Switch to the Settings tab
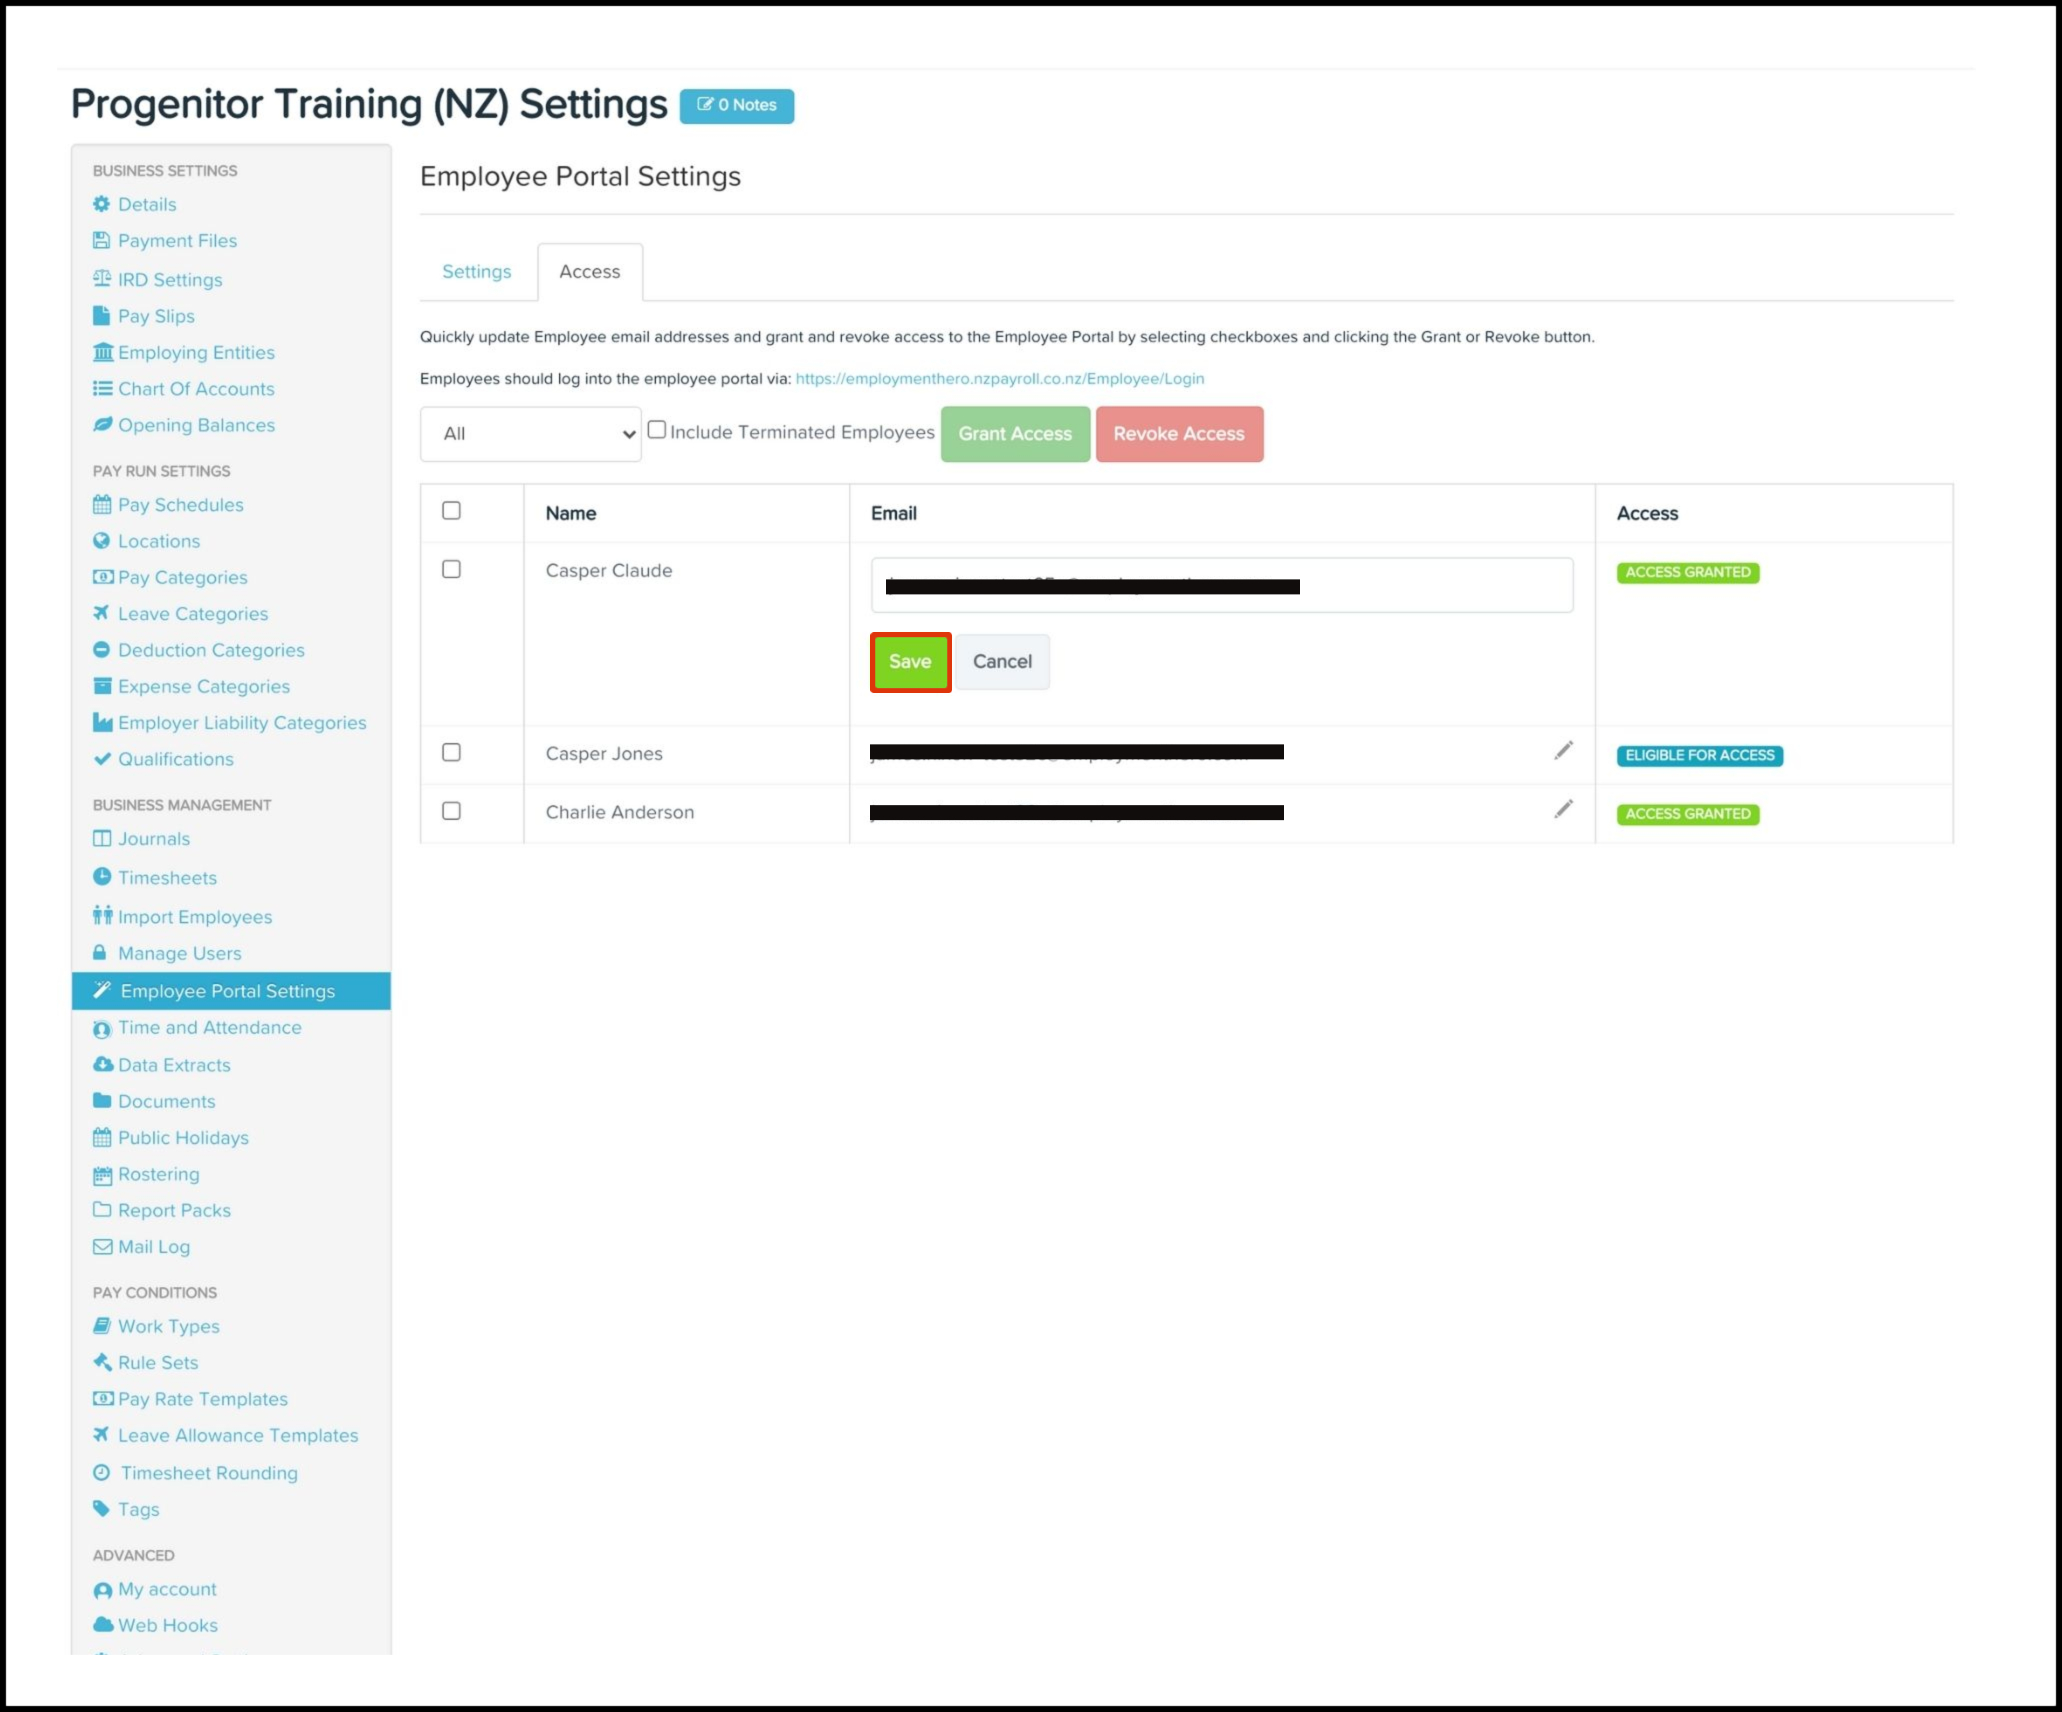Viewport: 2062px width, 1712px height. coord(476,272)
